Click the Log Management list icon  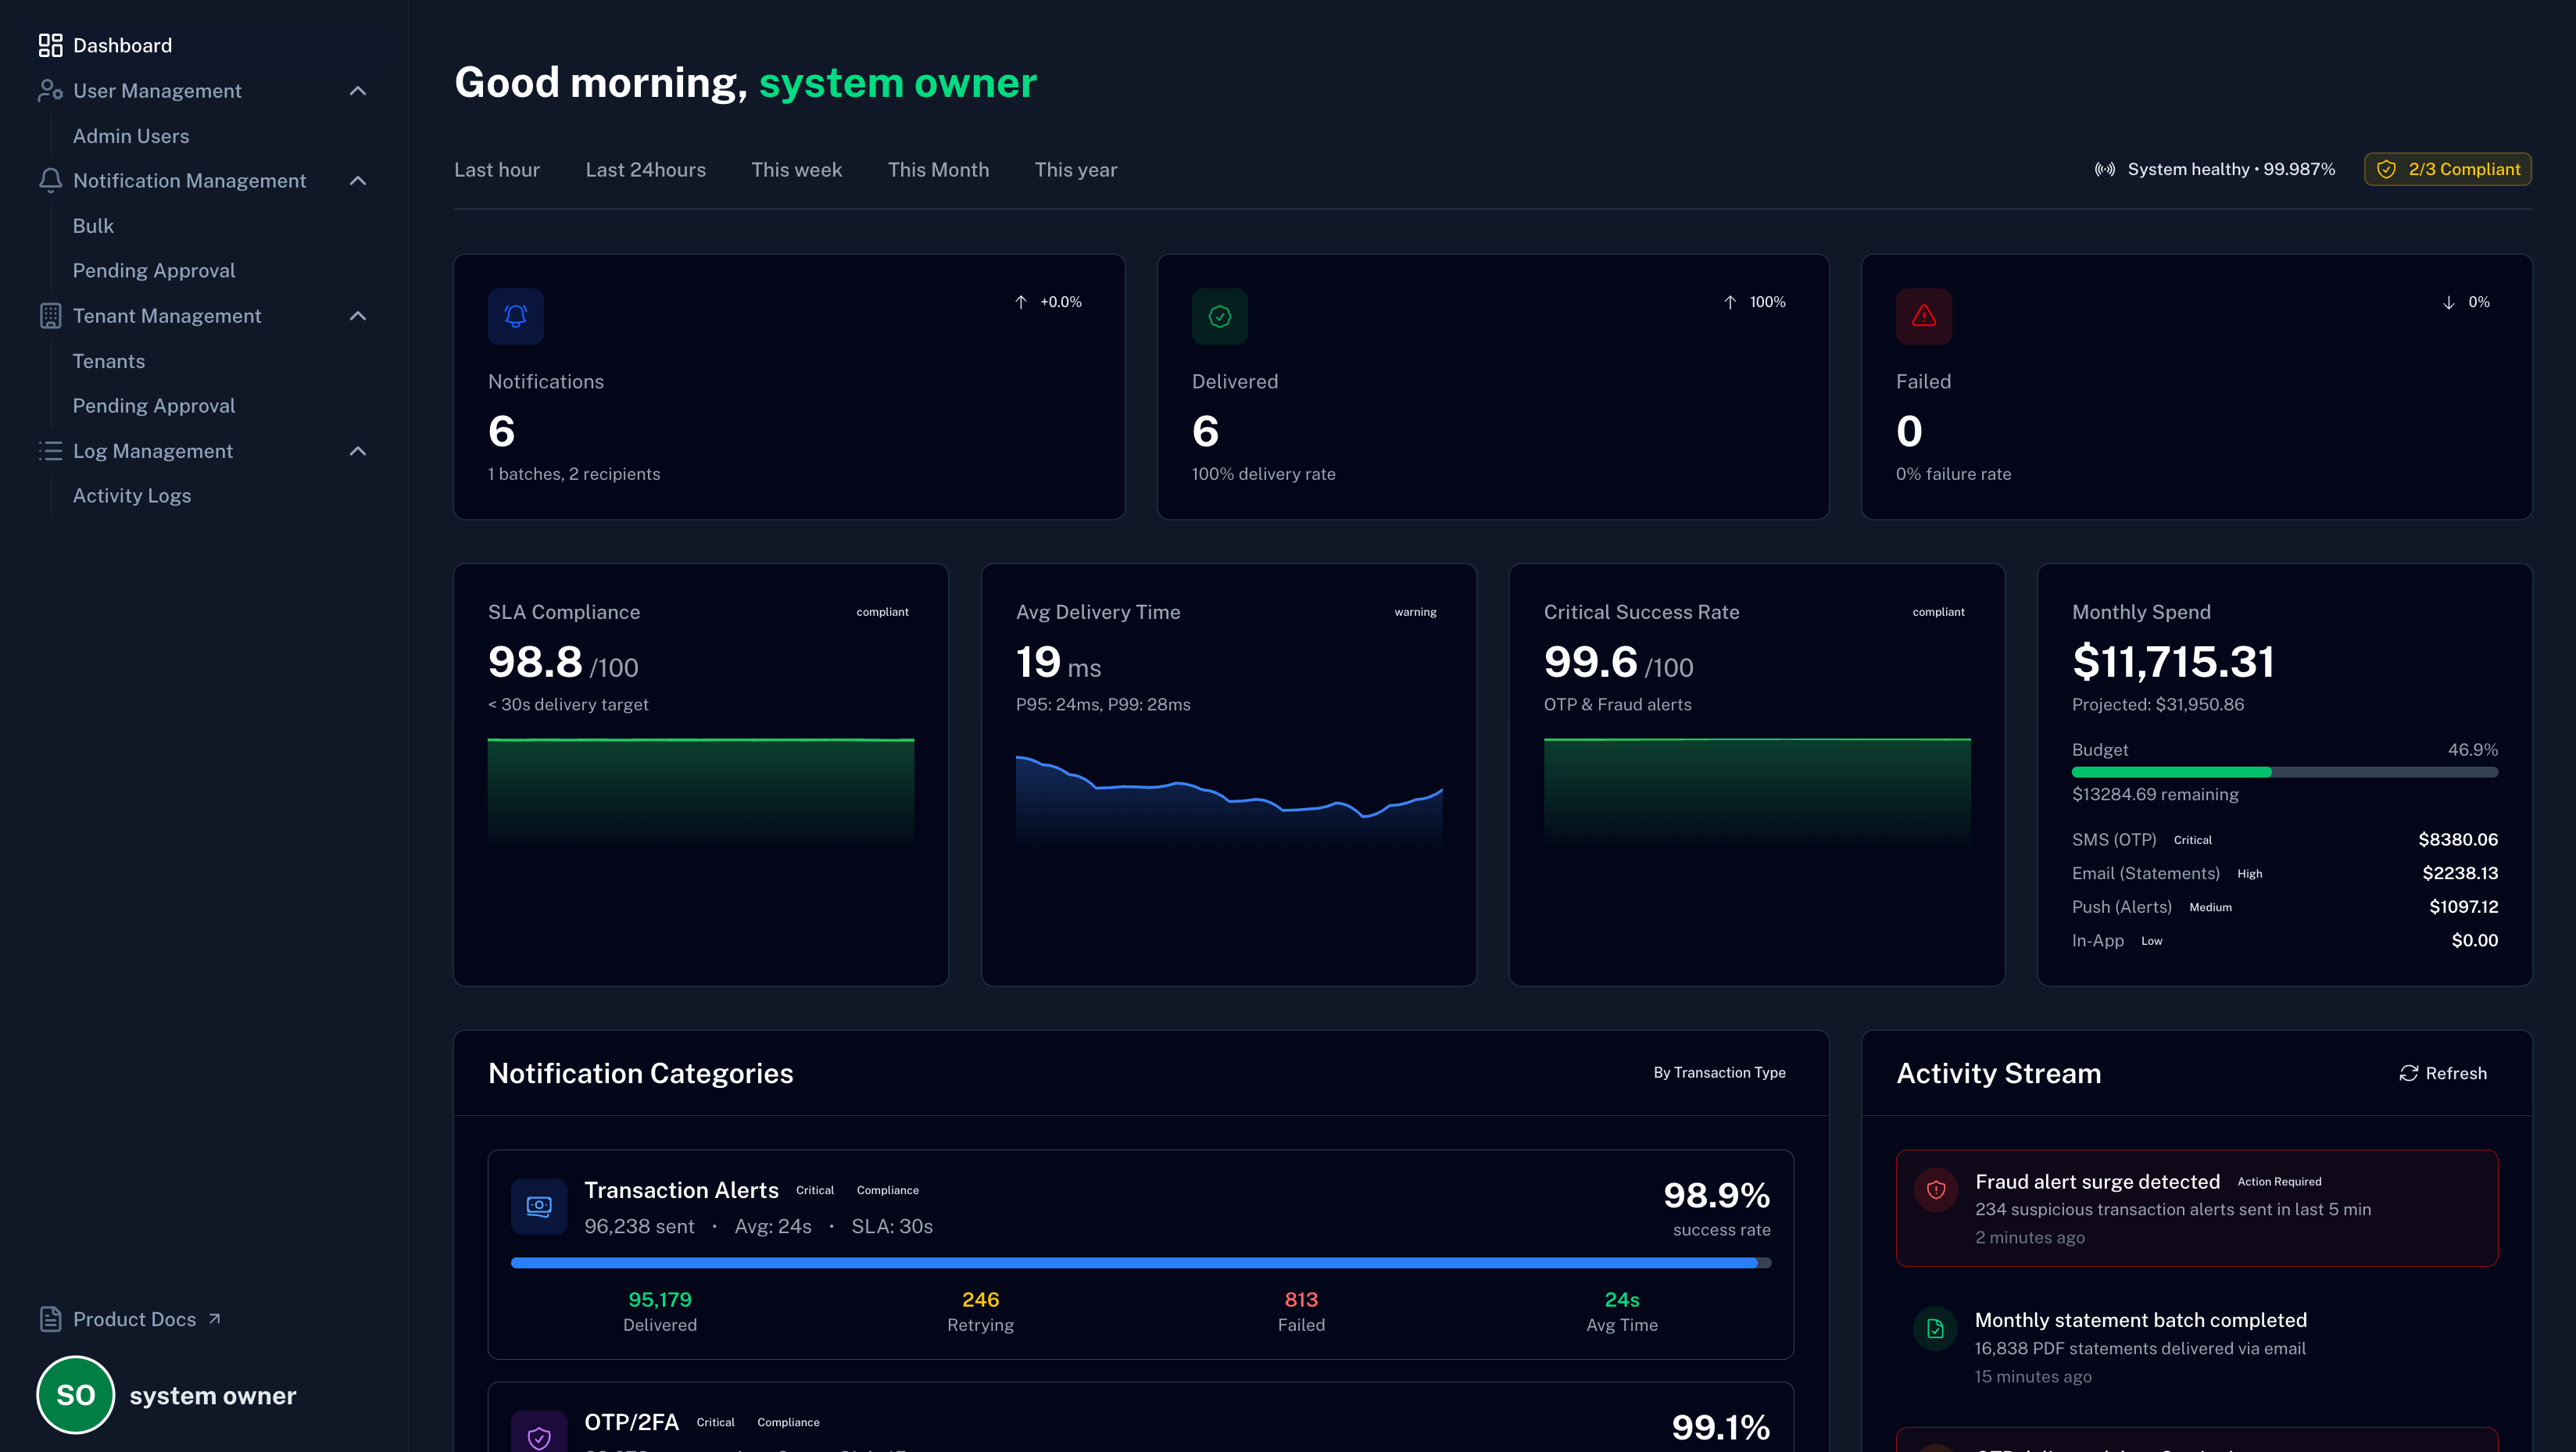click(x=51, y=451)
